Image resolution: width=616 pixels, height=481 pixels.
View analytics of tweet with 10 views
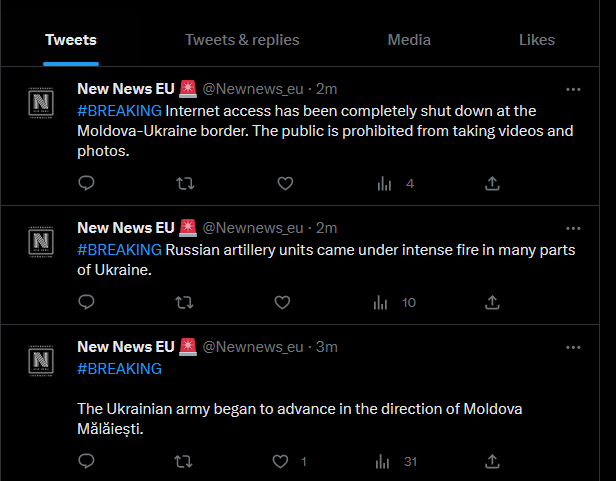(x=394, y=303)
